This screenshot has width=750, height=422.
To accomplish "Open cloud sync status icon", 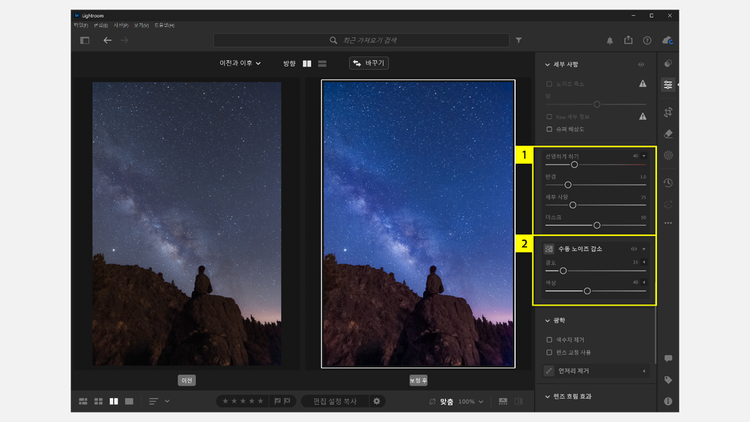I will [x=667, y=41].
